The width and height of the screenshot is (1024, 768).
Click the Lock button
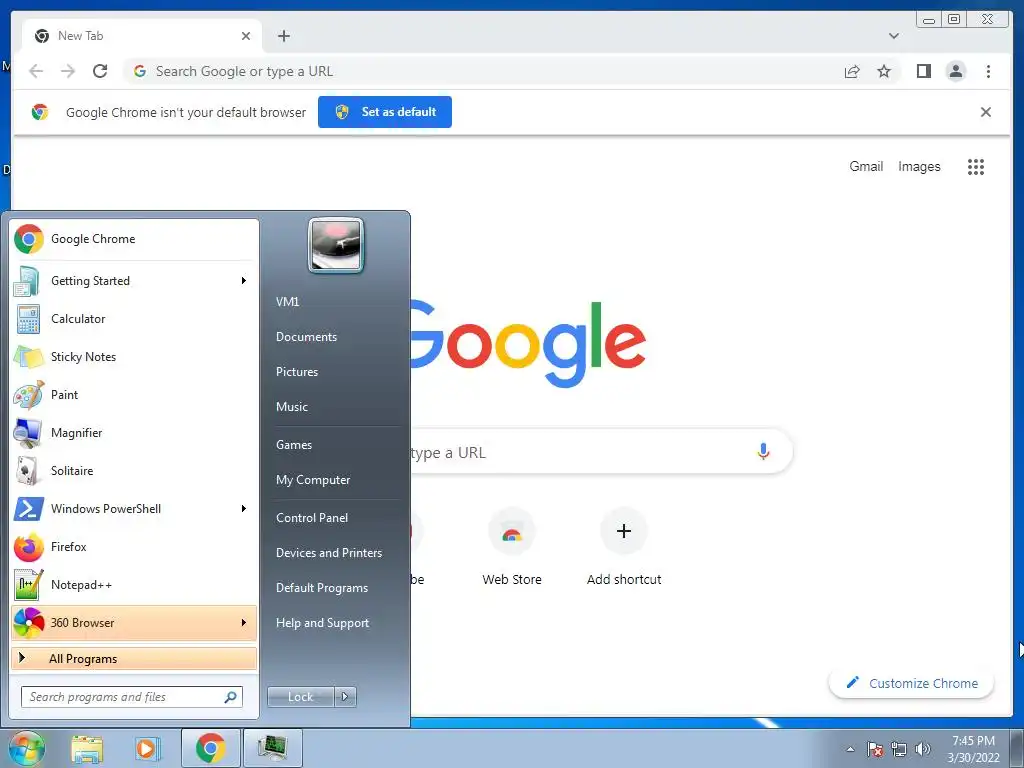(x=300, y=697)
